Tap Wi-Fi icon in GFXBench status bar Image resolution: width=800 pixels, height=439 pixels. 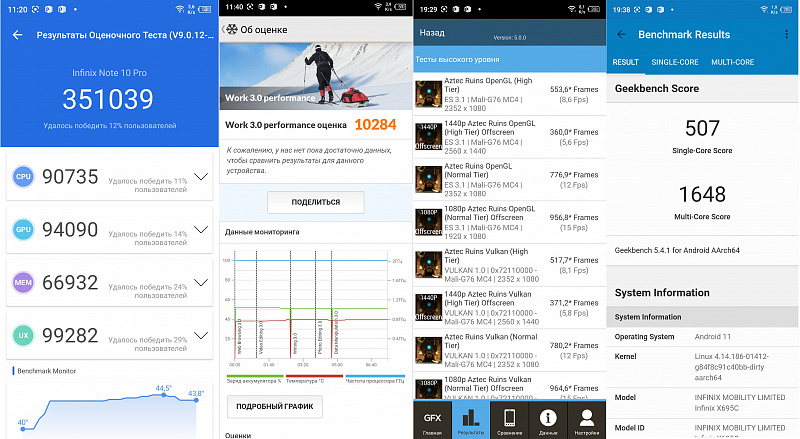[x=573, y=9]
